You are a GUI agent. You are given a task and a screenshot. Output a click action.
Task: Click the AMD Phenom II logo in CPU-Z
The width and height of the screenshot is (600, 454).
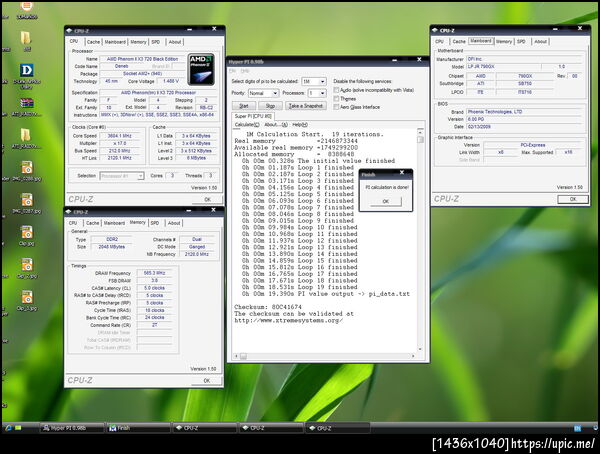(201, 69)
